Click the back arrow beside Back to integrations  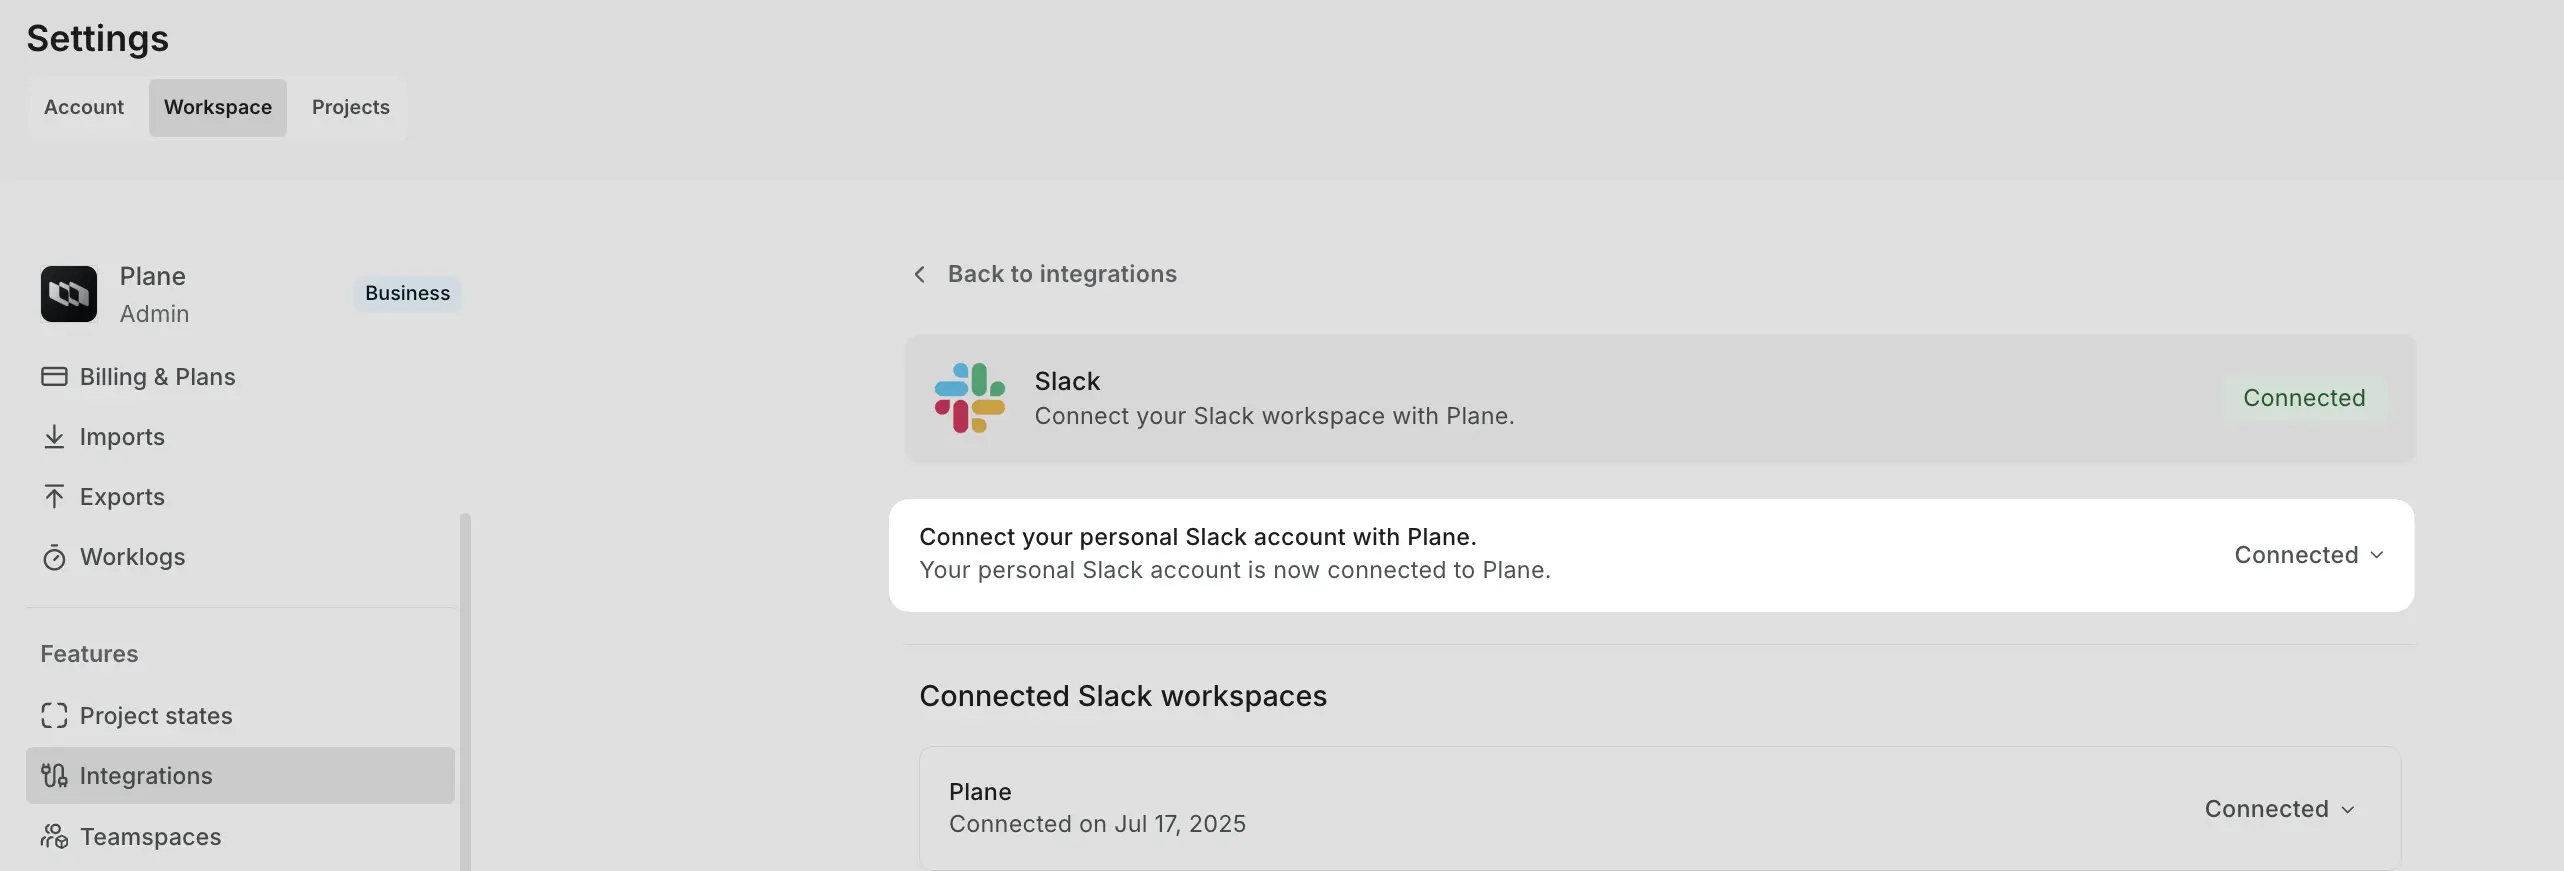pos(919,274)
